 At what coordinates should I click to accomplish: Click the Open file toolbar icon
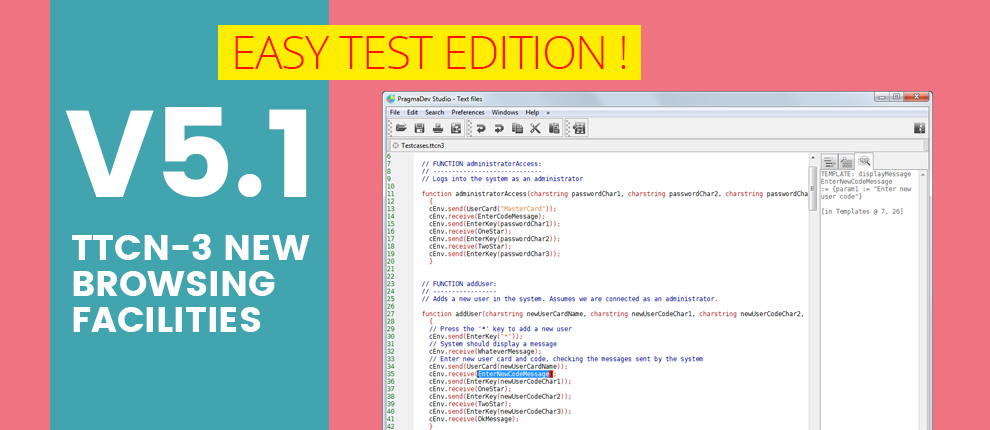(x=401, y=128)
